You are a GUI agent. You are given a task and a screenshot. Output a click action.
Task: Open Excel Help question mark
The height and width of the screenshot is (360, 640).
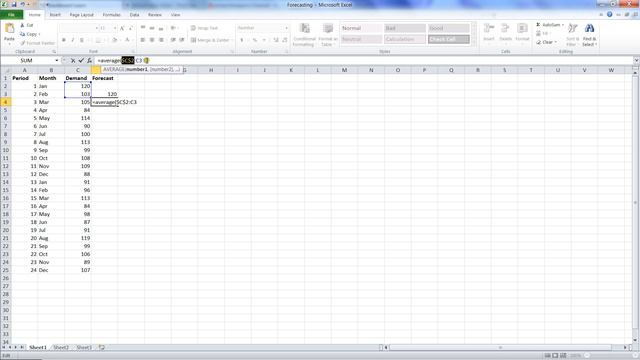tap(609, 14)
